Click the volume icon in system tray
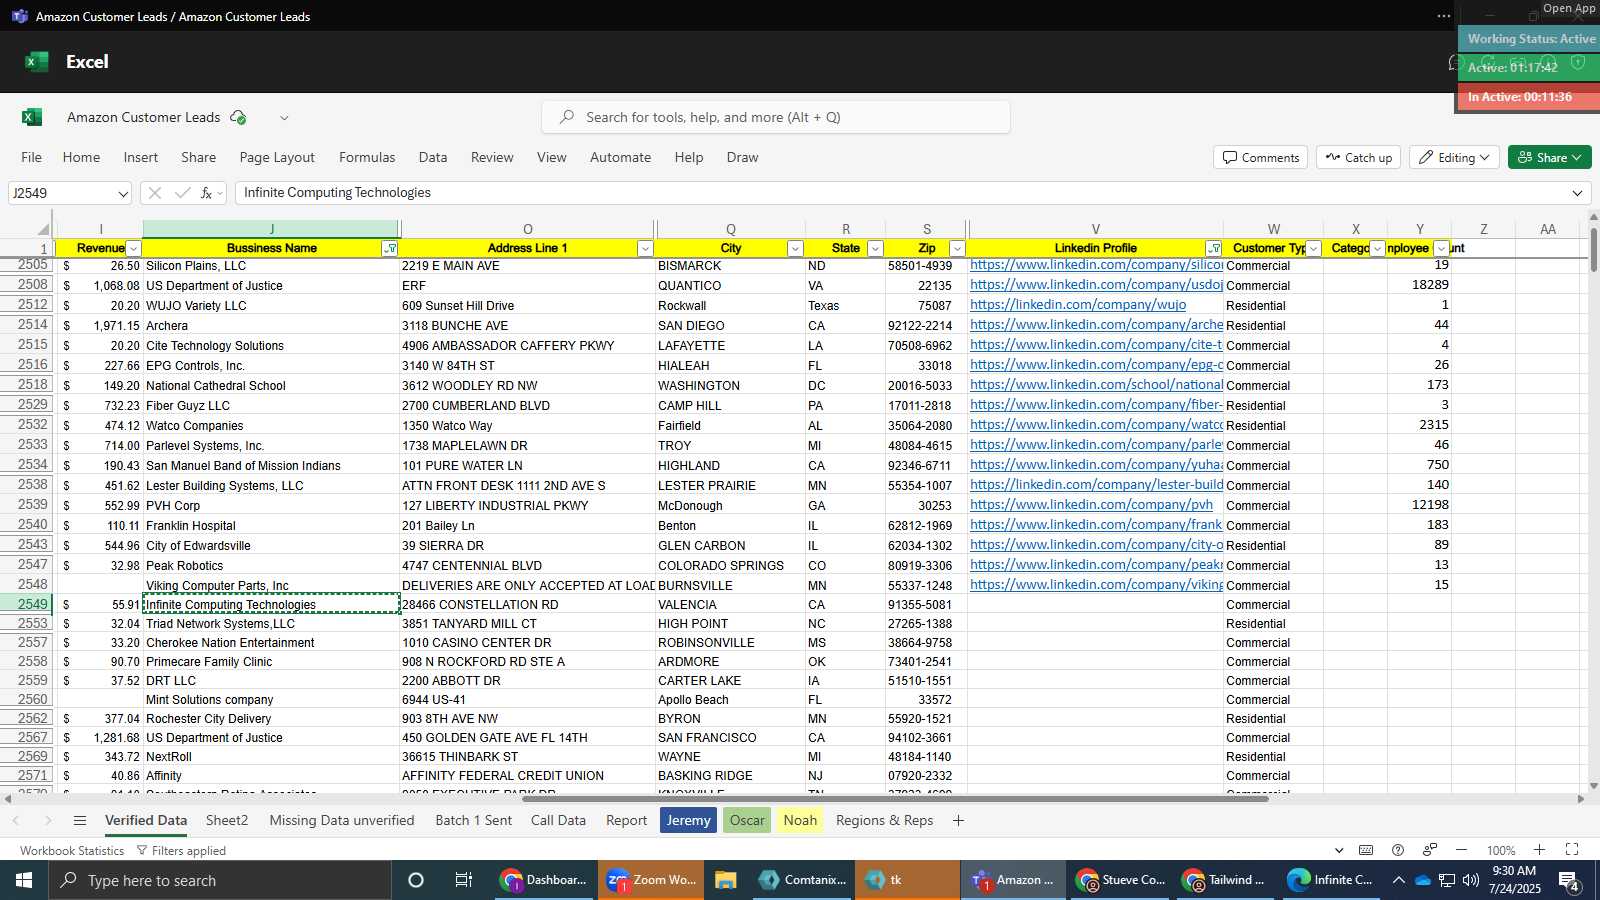The image size is (1600, 900). (1471, 880)
